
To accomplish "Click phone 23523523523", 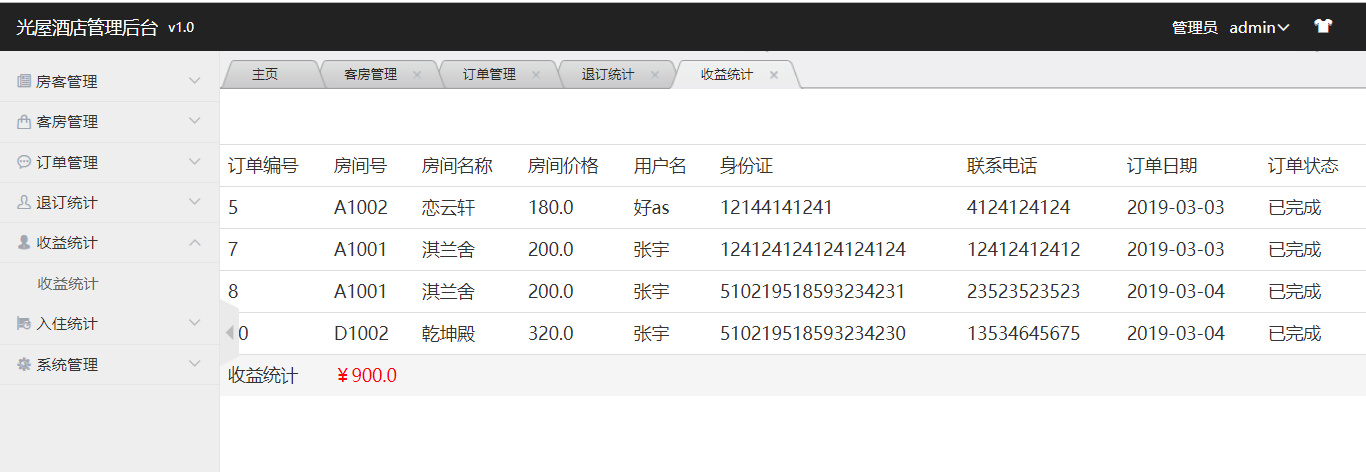I will pos(1023,292).
